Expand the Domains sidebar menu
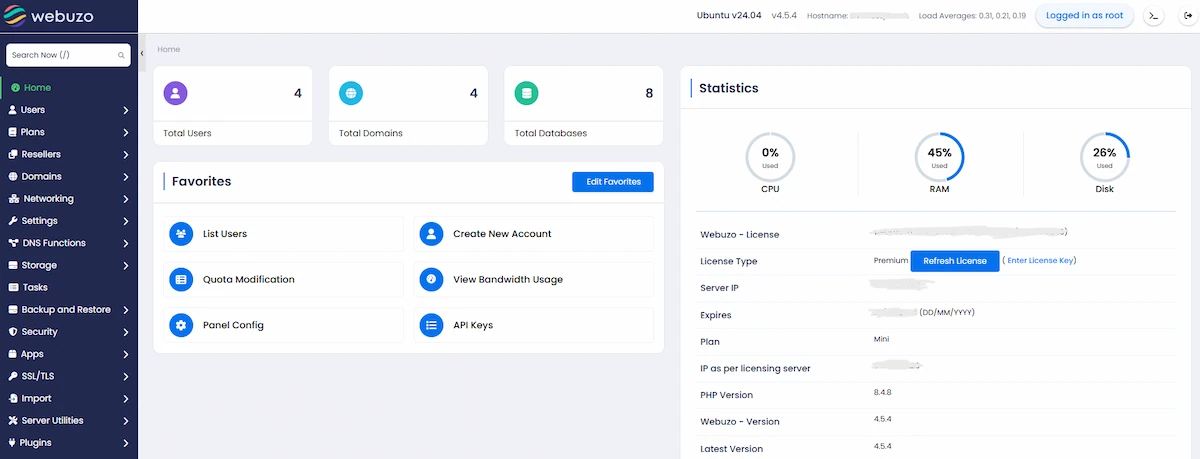Viewport: 1200px width, 459px height. coord(68,176)
